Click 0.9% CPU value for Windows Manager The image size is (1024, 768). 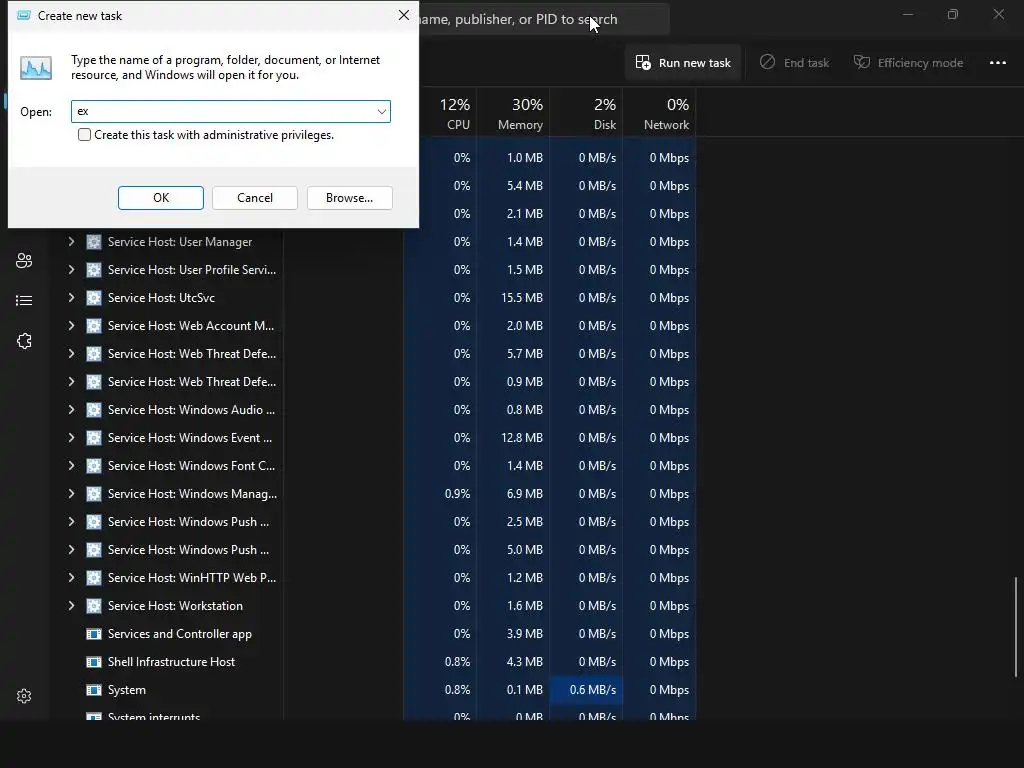coord(457,494)
